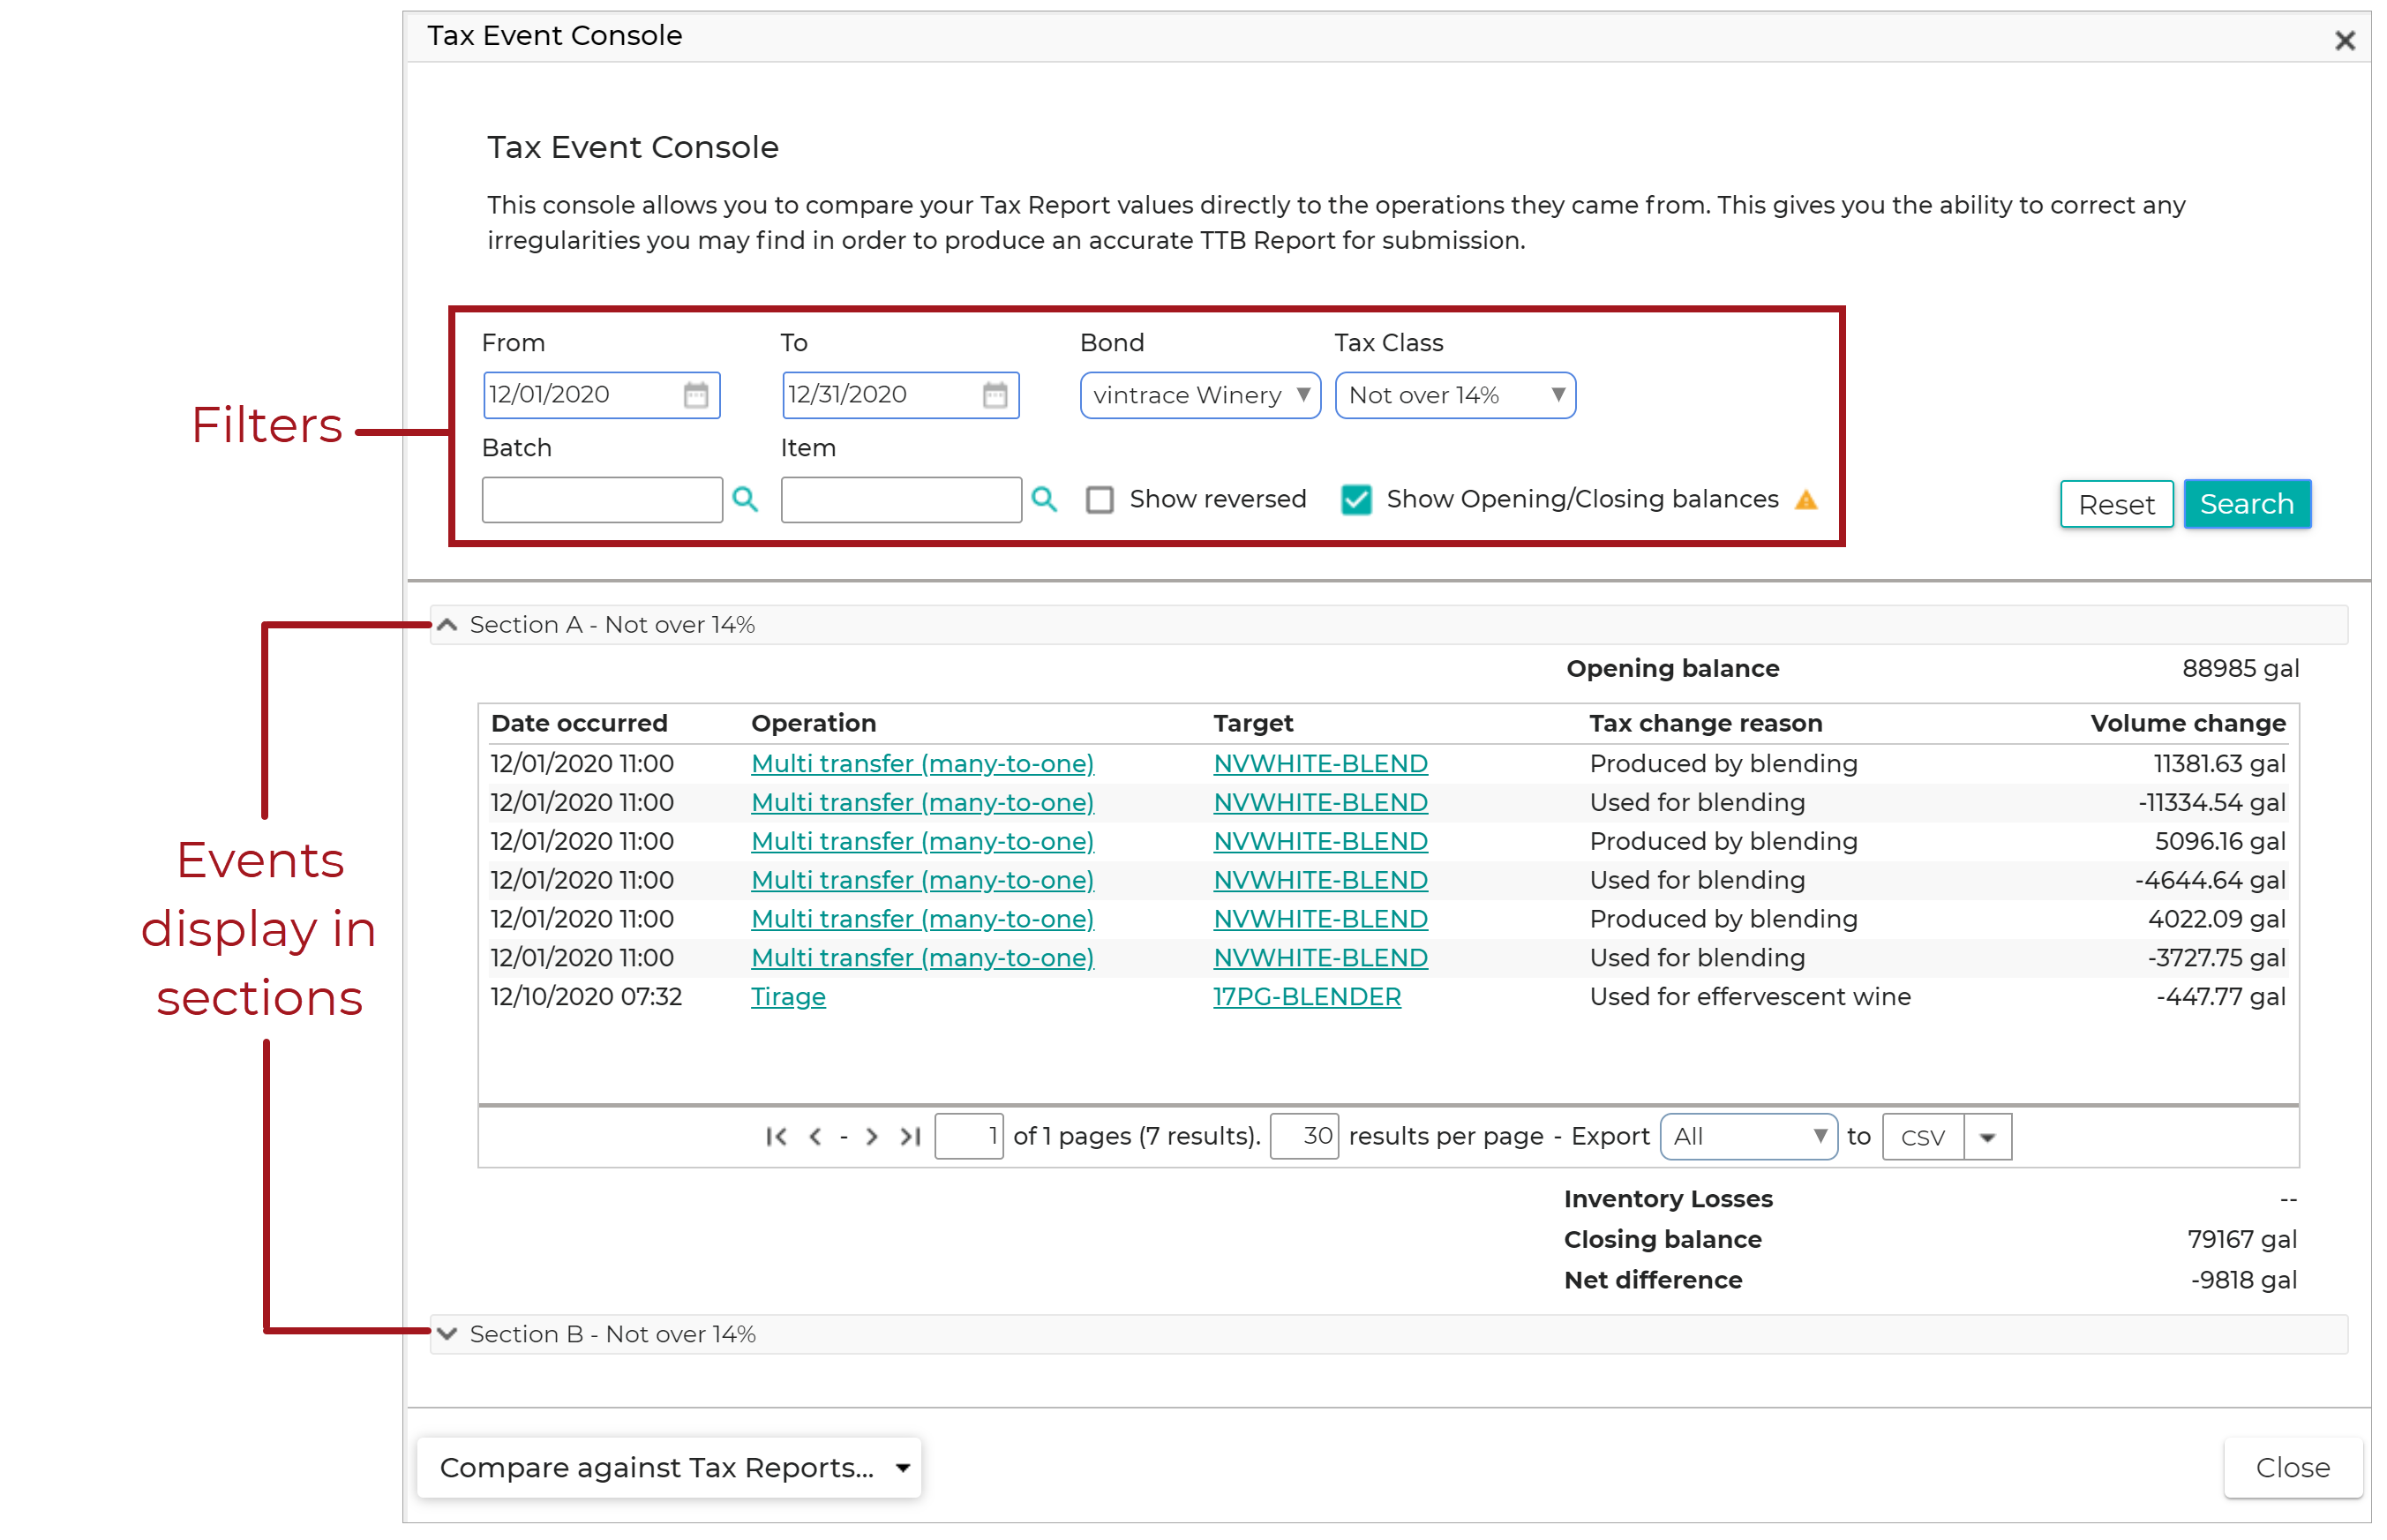
Task: Expand Section B - Not over 14%
Action: coord(446,1334)
